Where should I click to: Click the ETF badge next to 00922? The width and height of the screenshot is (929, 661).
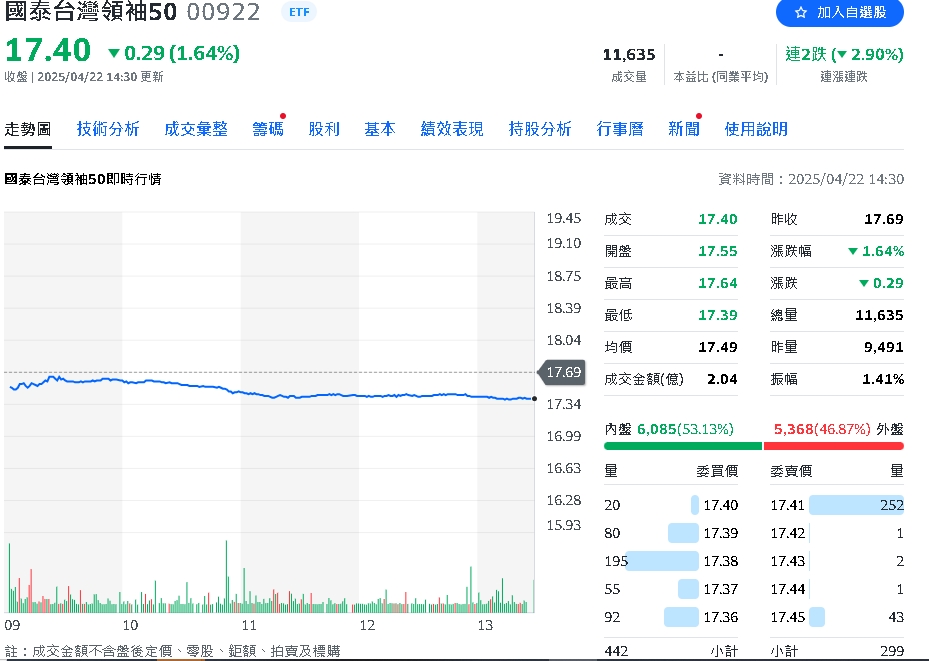[x=299, y=12]
